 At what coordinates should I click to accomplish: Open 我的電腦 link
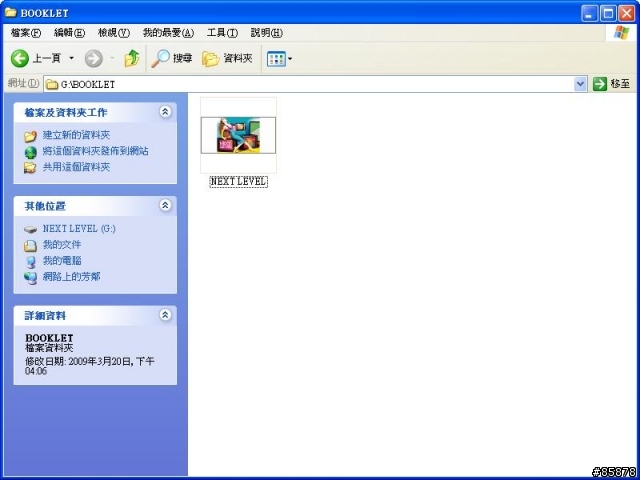point(62,260)
